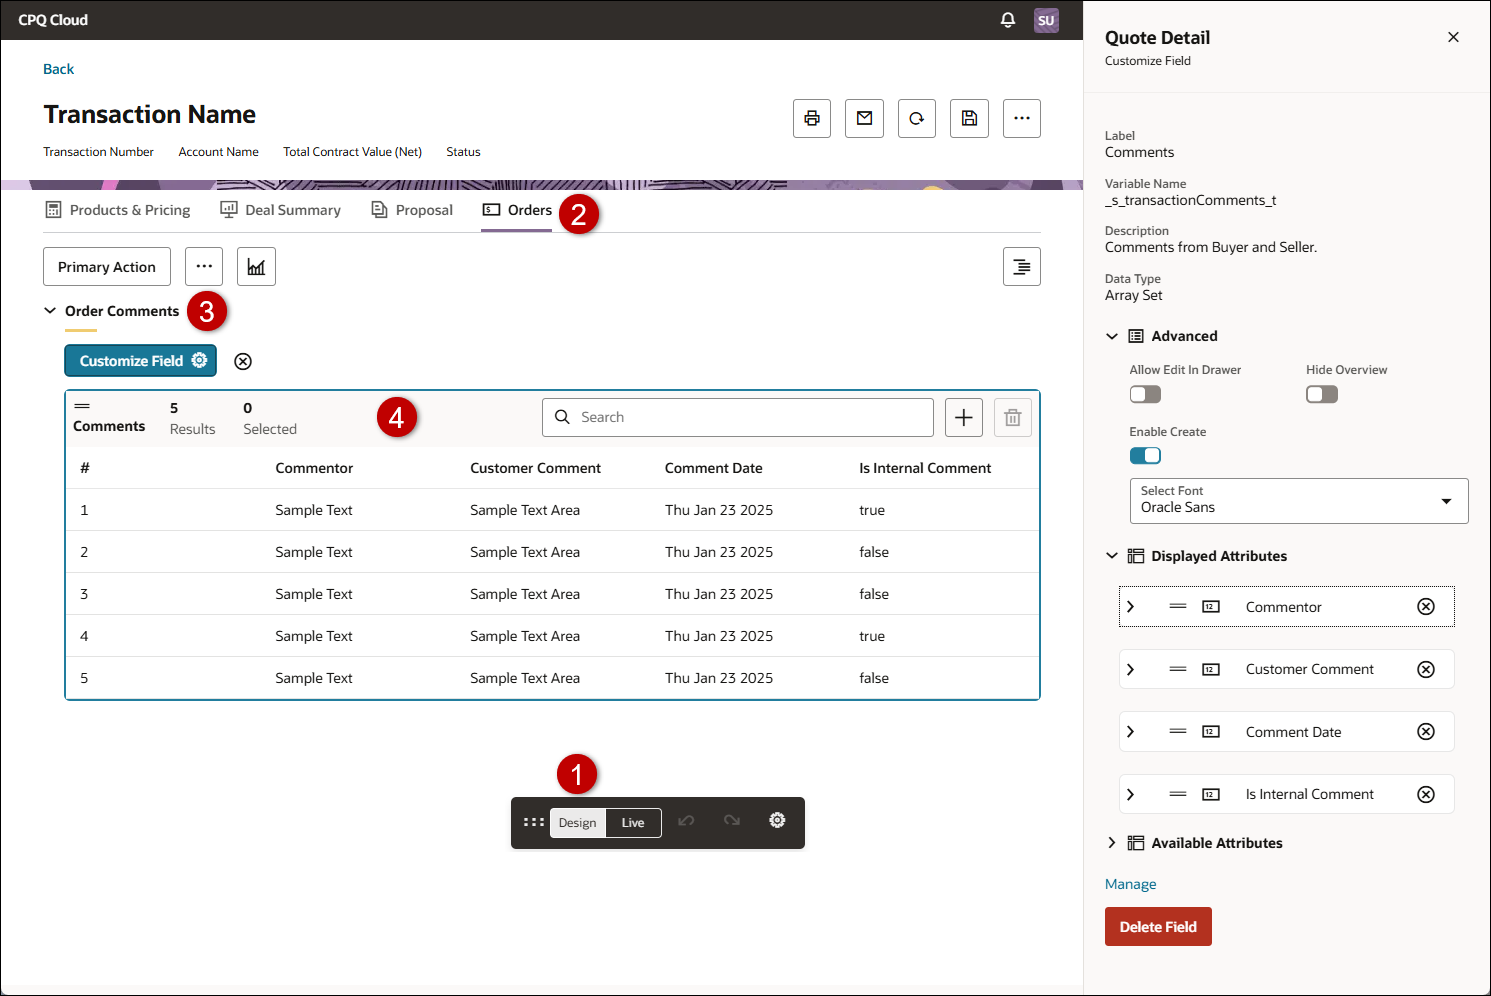Viewport: 1491px width, 996px height.
Task: Click the Delete Field button
Action: (1157, 926)
